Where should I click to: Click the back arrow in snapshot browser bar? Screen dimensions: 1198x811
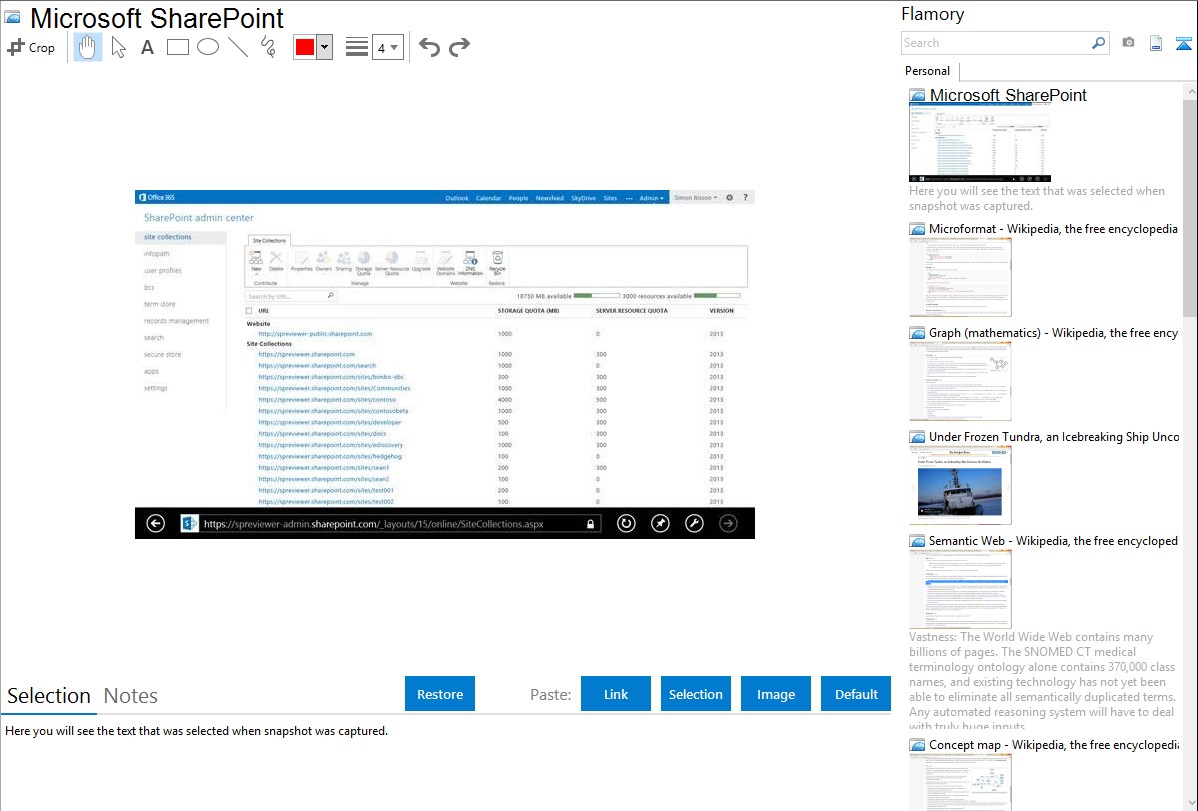(x=156, y=524)
